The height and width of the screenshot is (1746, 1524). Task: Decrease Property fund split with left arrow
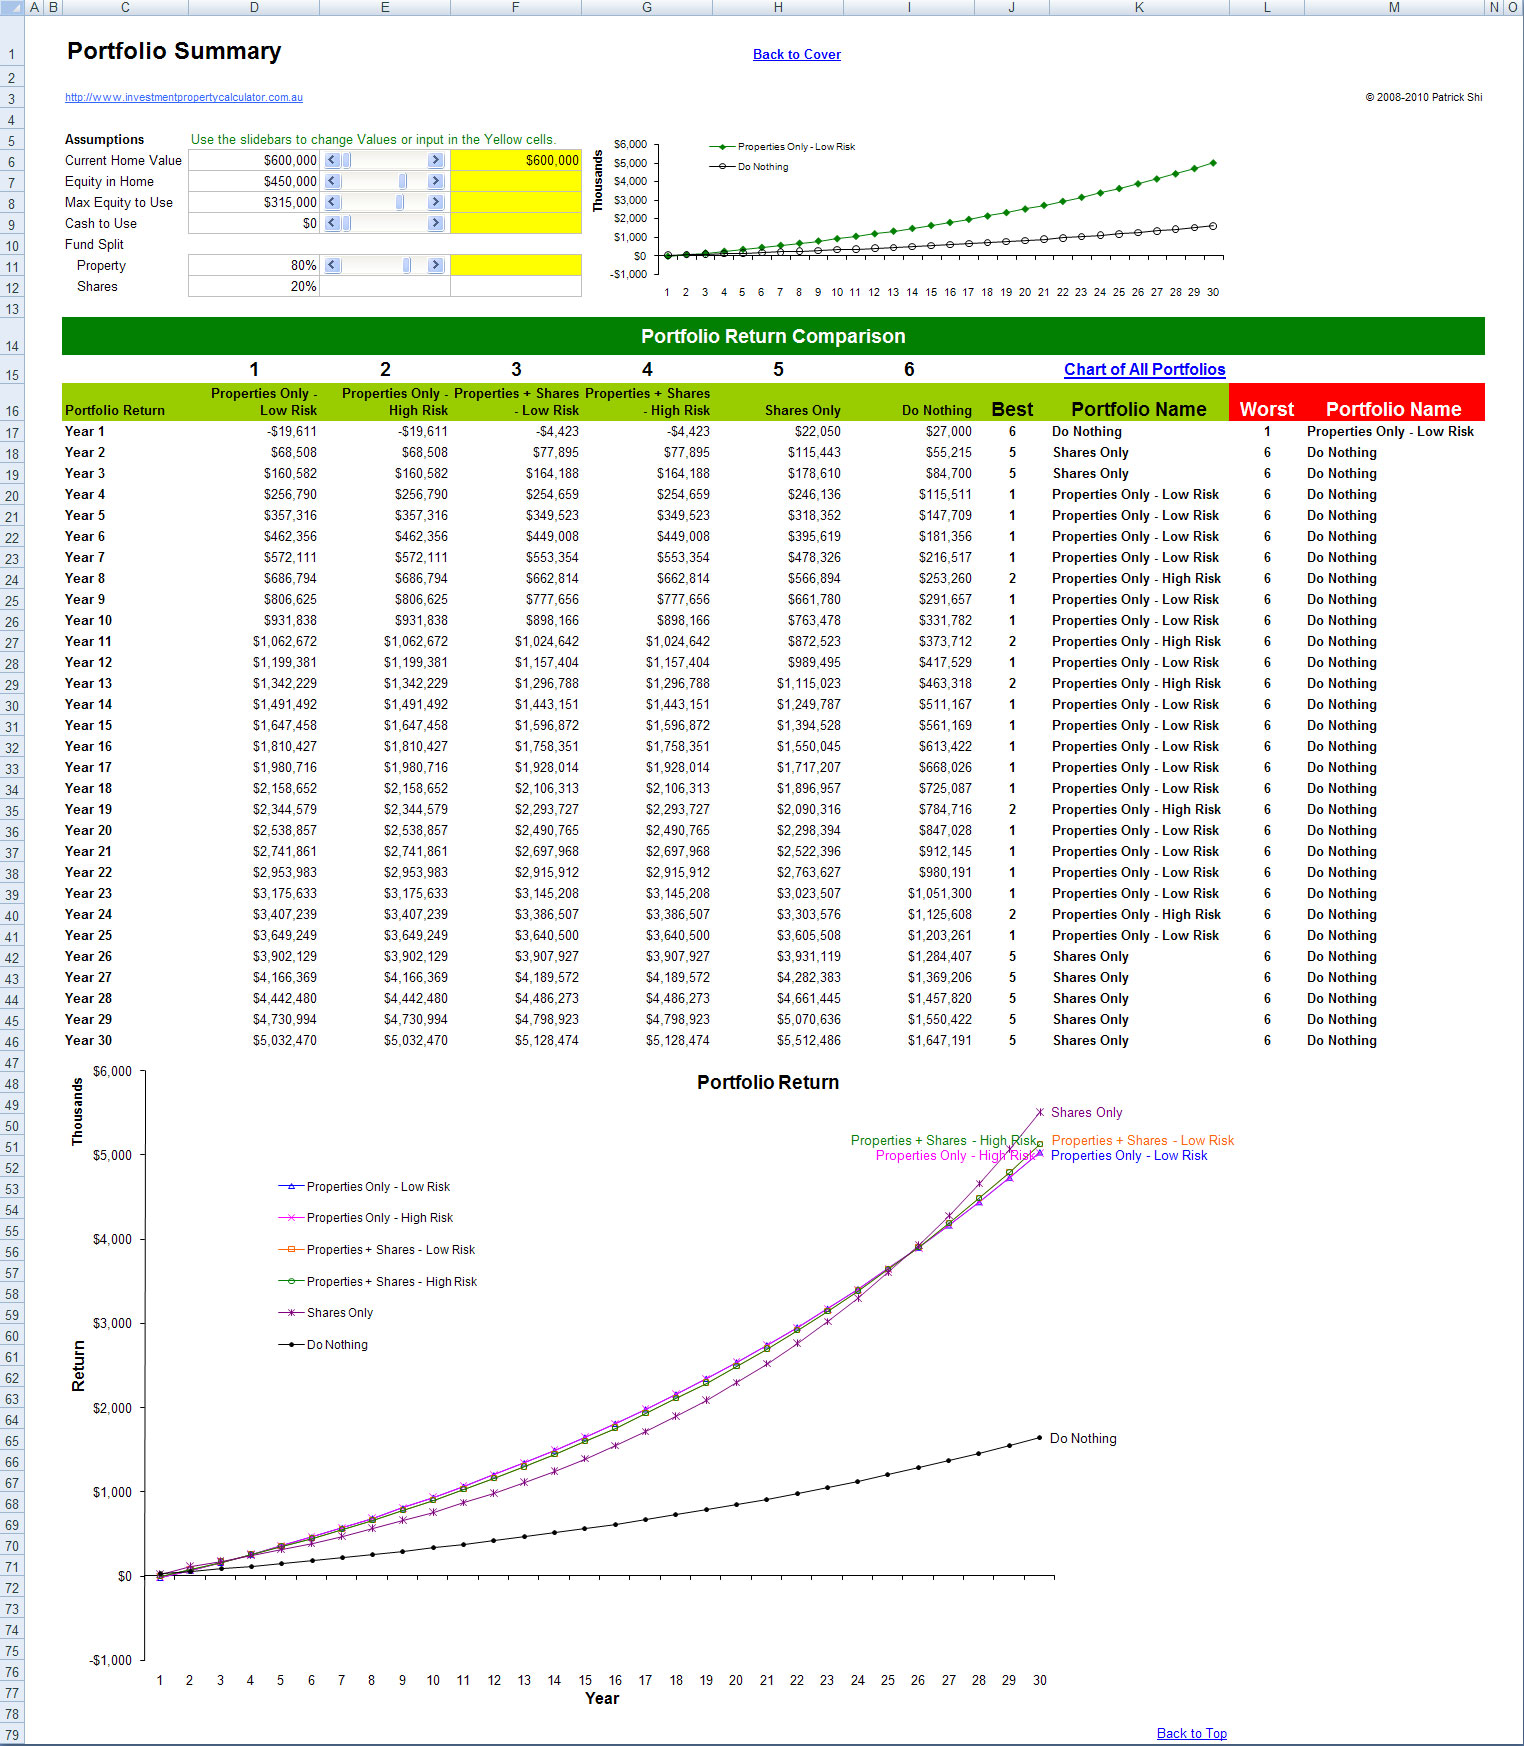(x=333, y=265)
